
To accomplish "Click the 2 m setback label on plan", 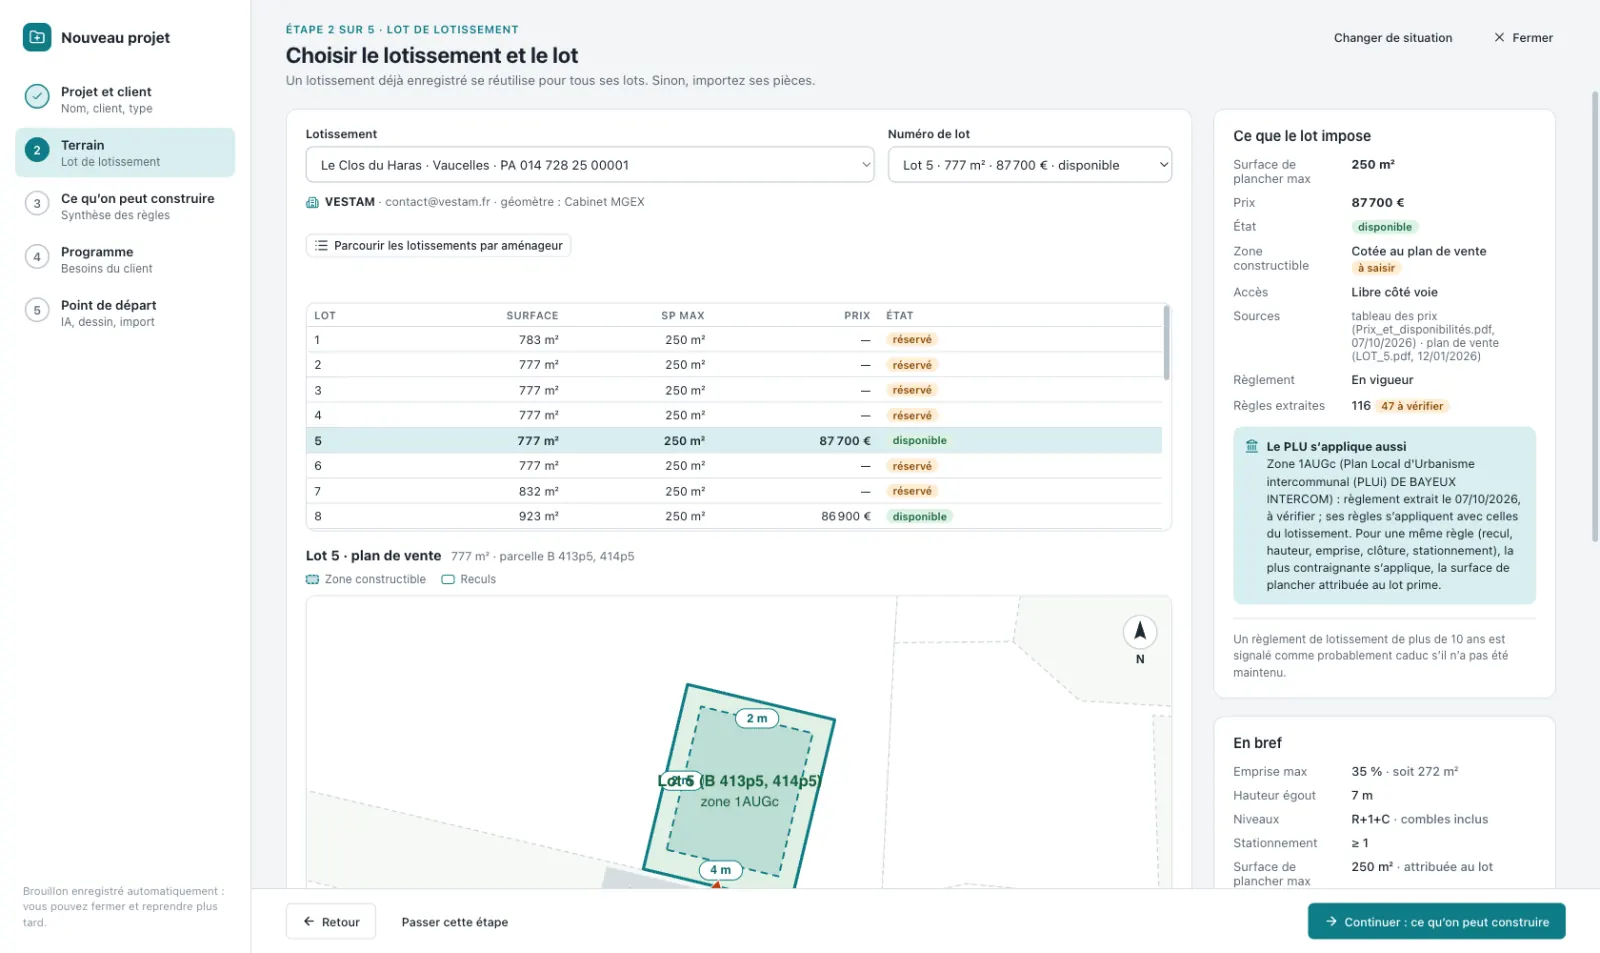I will [757, 718].
